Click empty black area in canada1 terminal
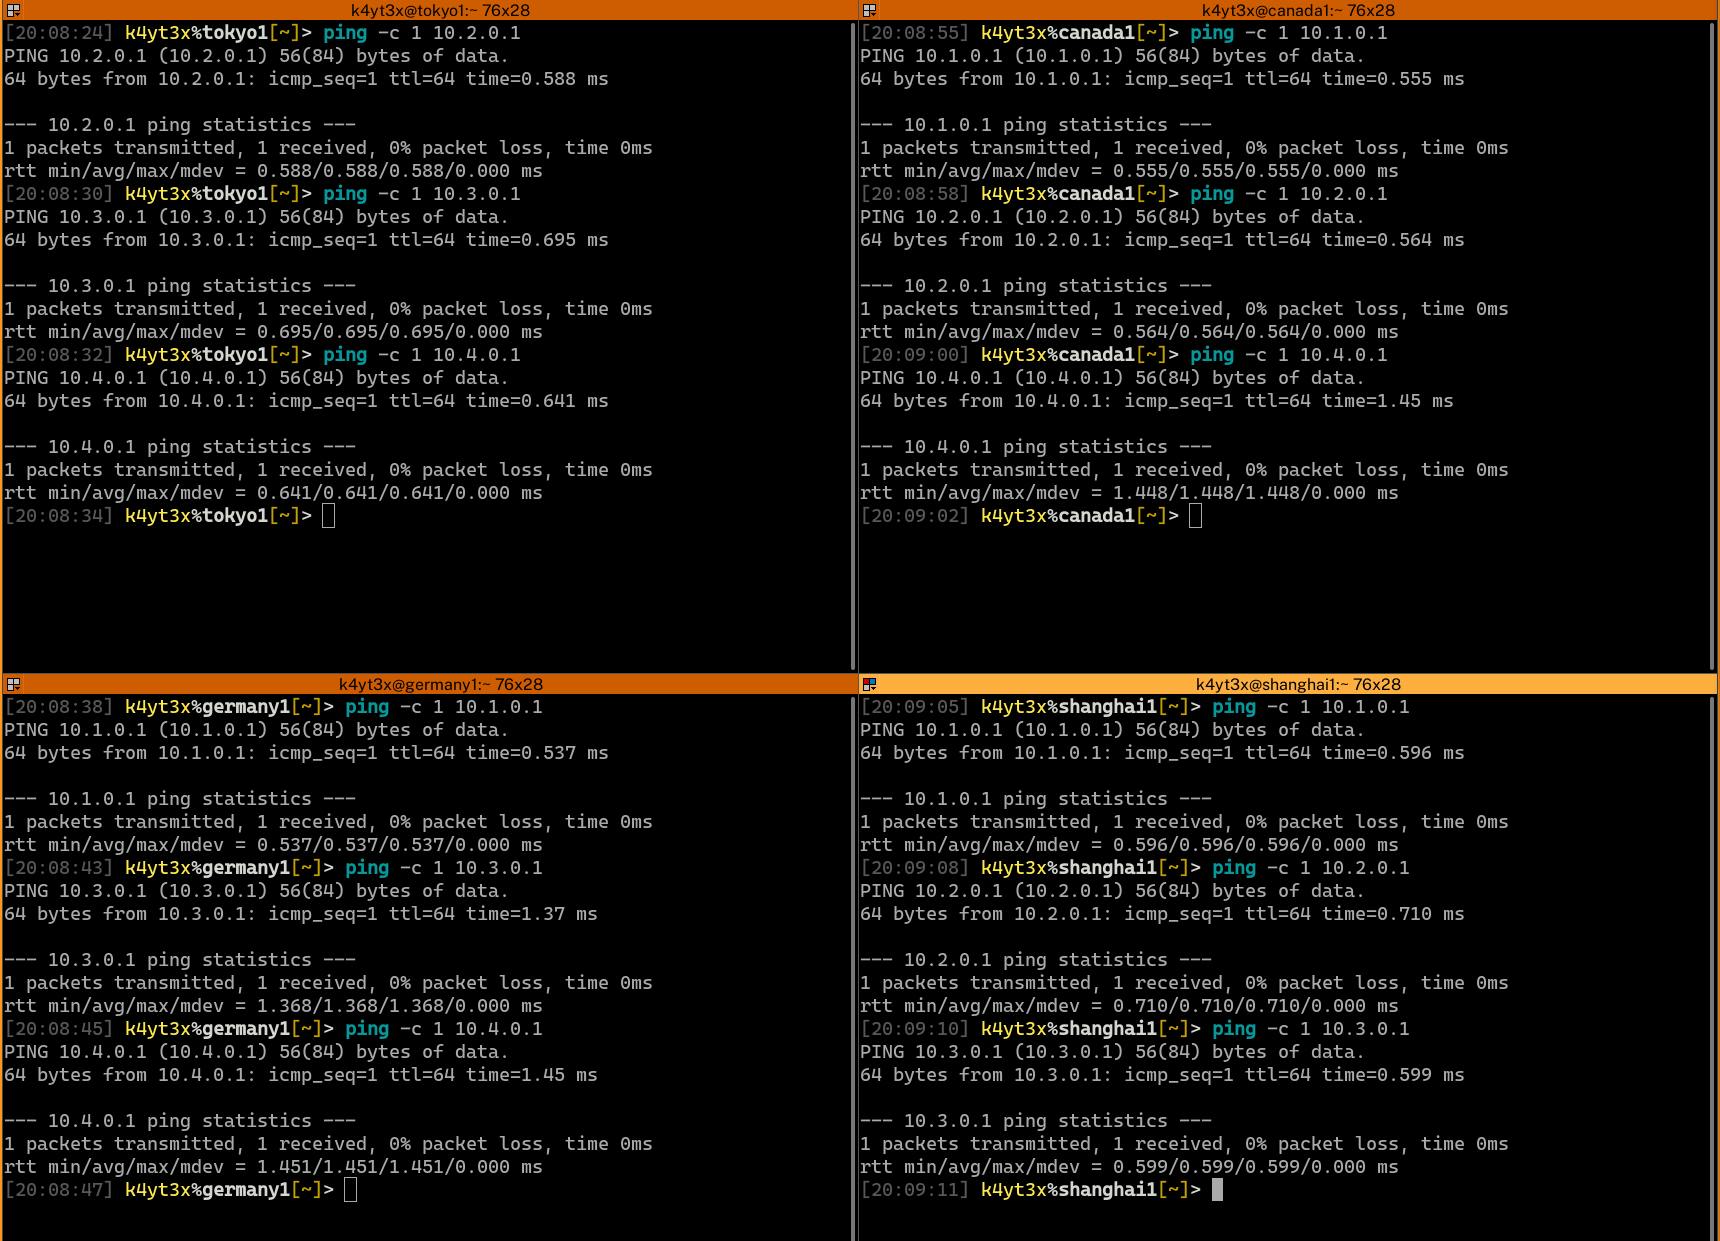Screen dimensions: 1720x1241 [1285, 600]
